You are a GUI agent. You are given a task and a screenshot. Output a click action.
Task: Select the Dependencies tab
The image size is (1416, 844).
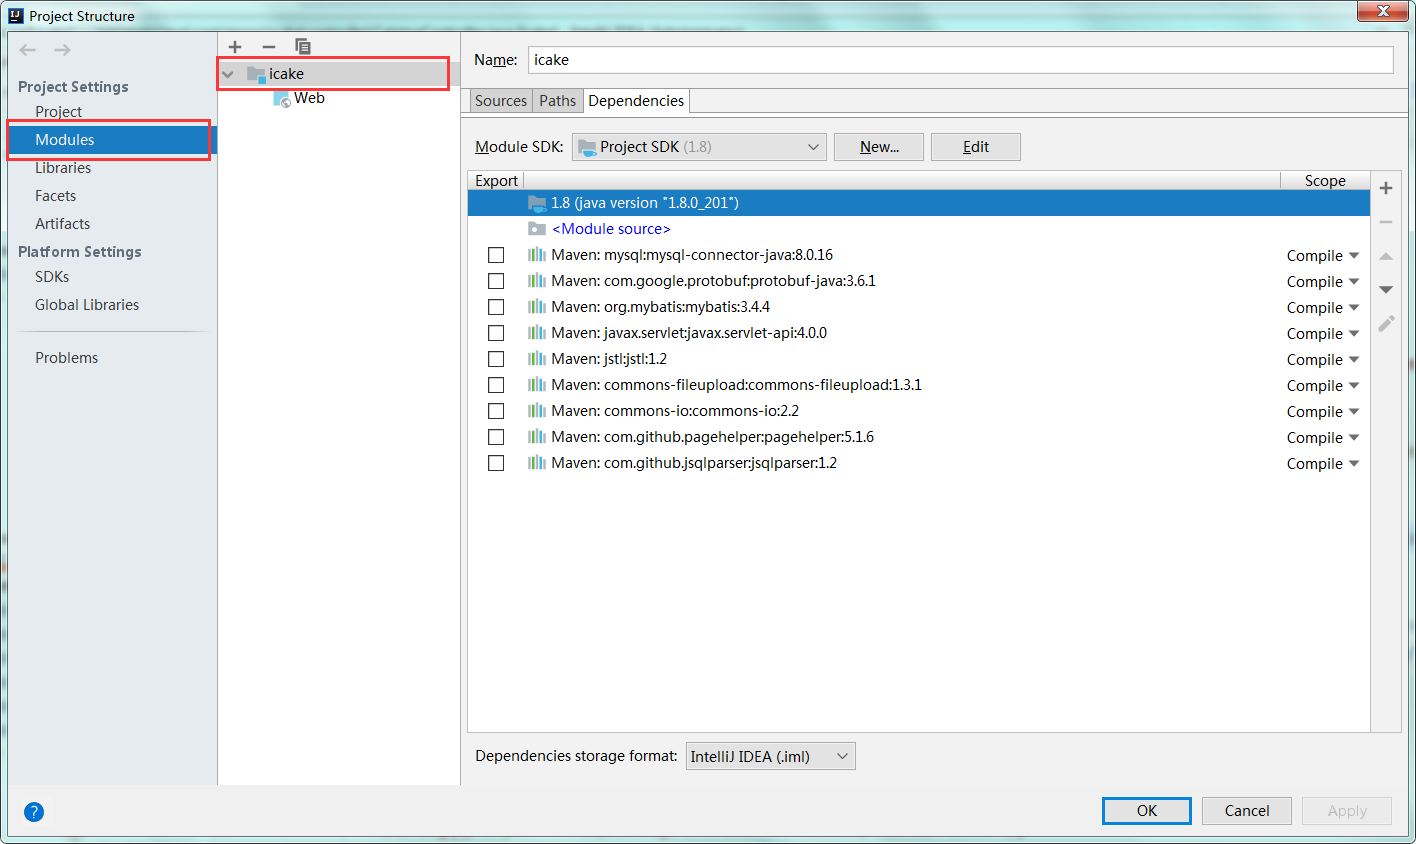pyautogui.click(x=636, y=101)
